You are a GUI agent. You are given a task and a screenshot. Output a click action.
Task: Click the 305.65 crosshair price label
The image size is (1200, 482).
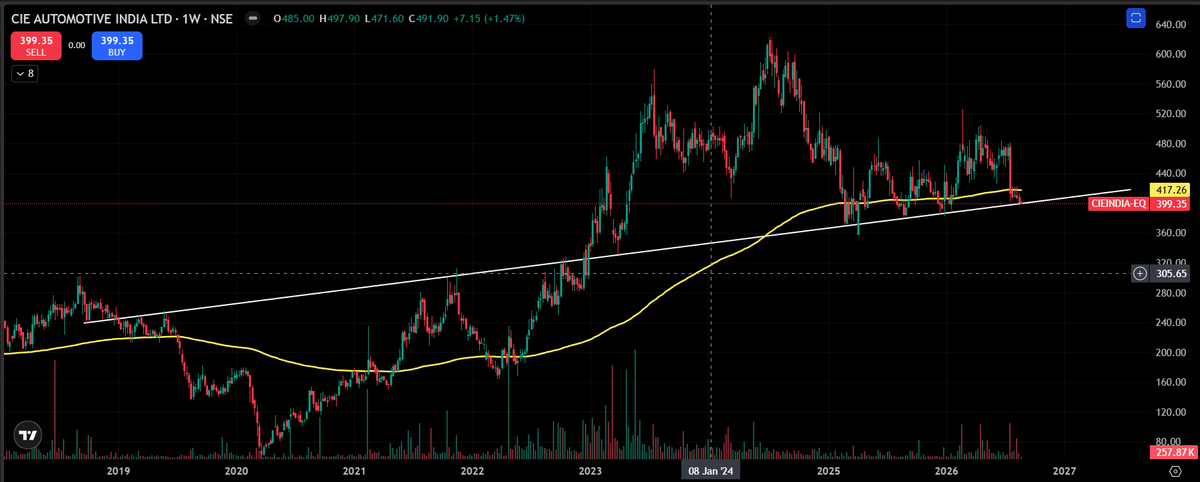(1172, 272)
